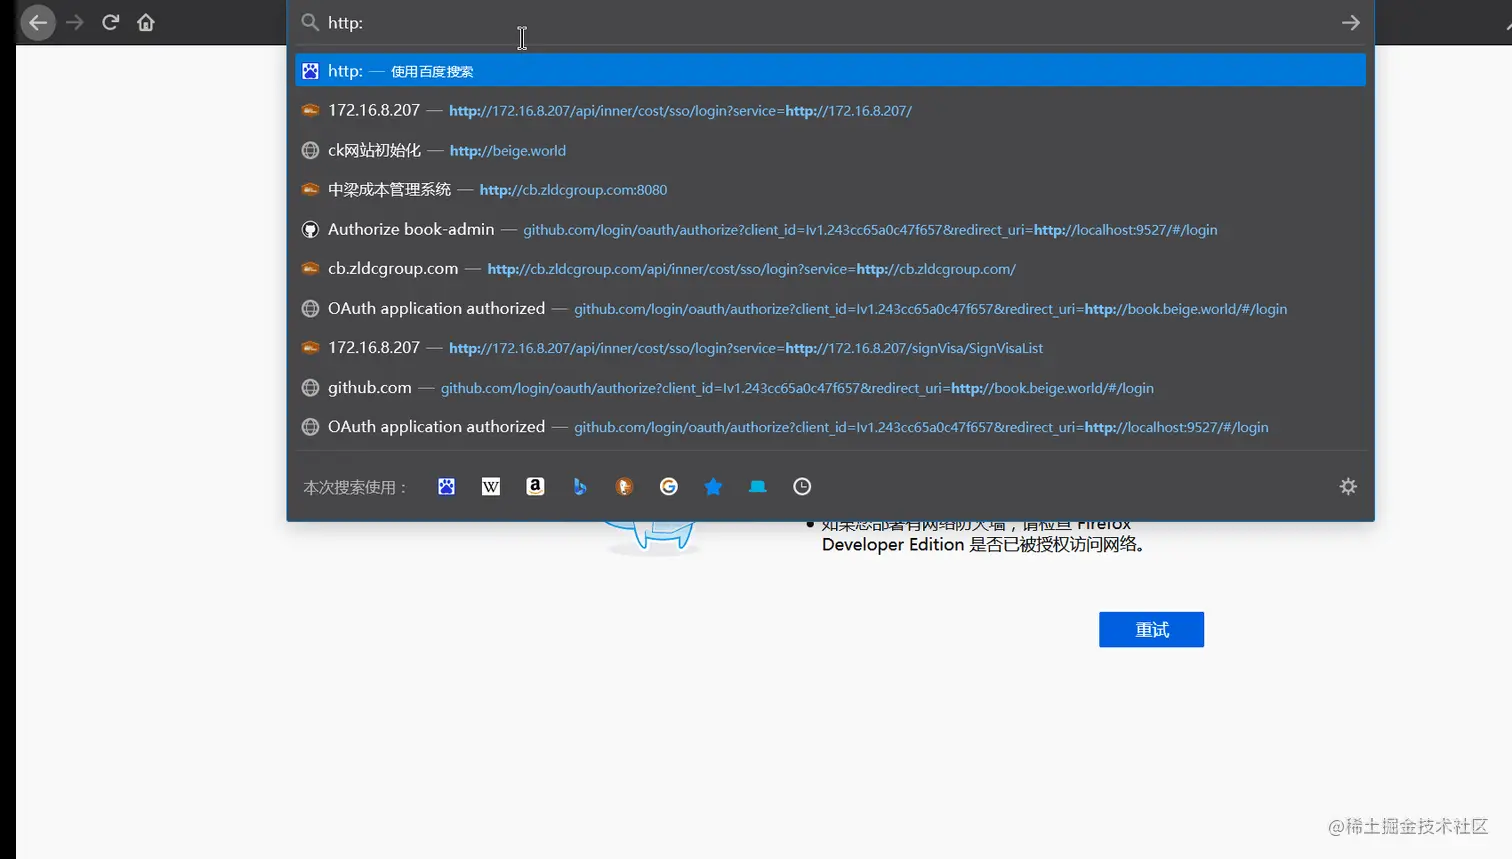Open the ck网站初始化 beige.world suggestion

coord(830,150)
